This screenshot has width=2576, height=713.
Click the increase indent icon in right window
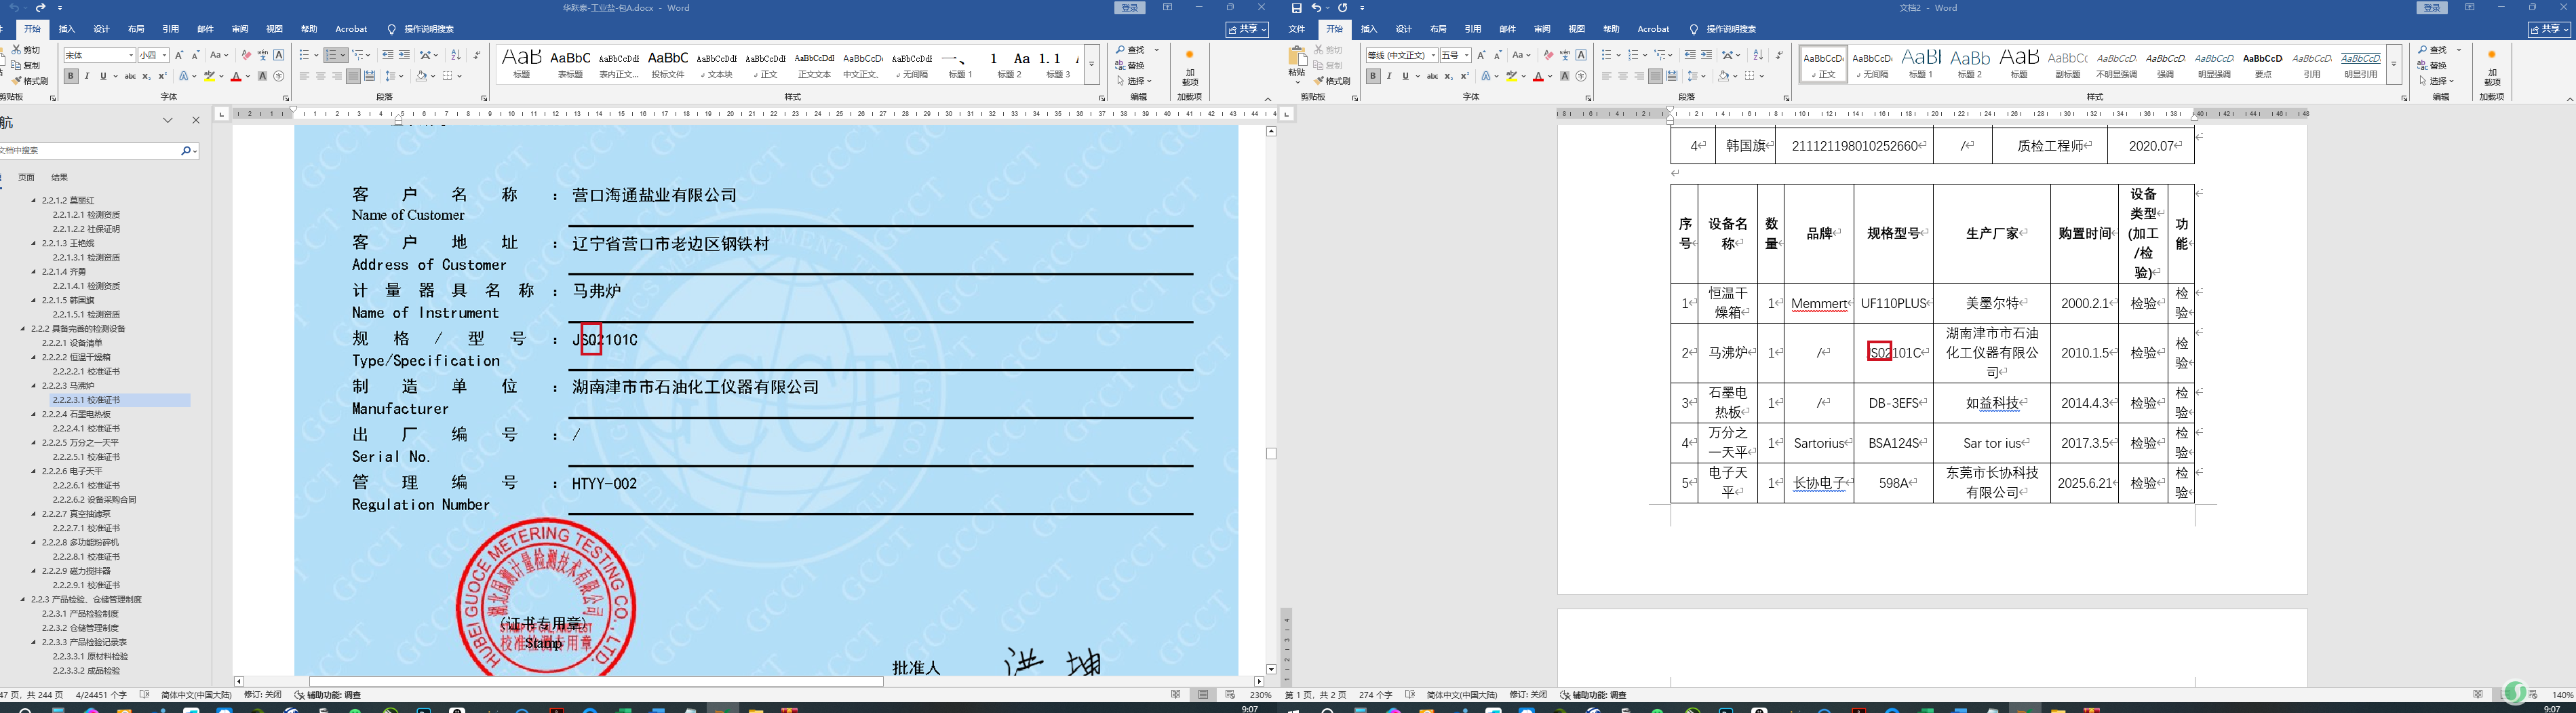pyautogui.click(x=1706, y=55)
